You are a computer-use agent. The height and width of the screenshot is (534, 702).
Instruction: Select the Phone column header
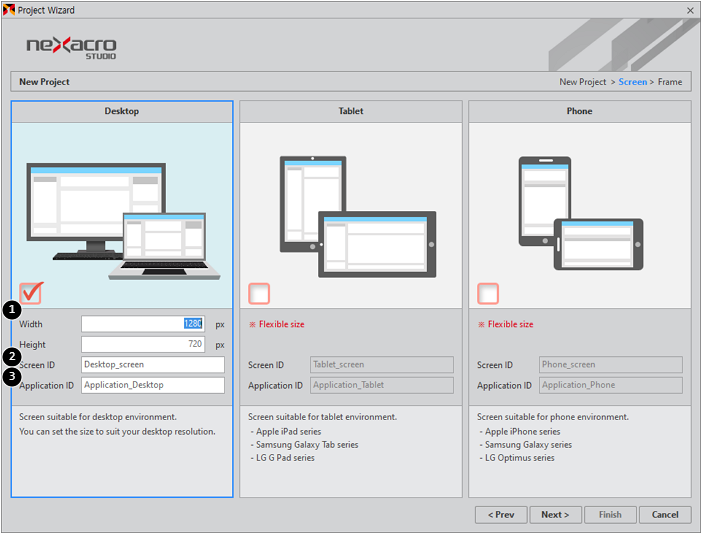pyautogui.click(x=579, y=111)
